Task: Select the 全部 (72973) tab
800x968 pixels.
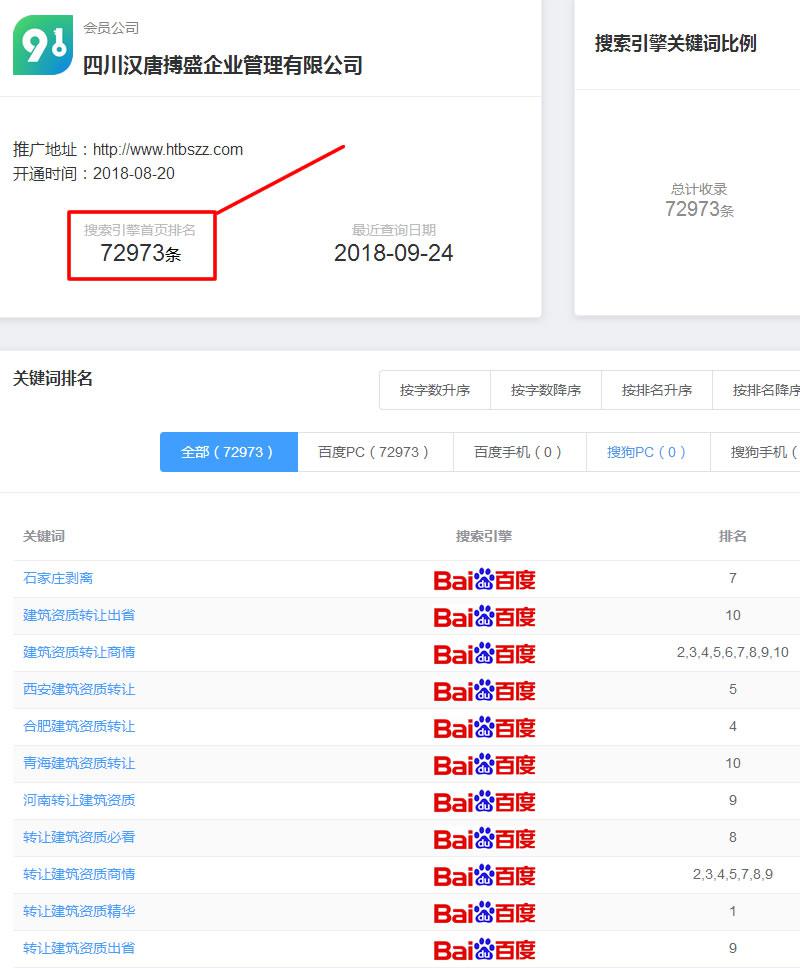Action: coord(229,452)
